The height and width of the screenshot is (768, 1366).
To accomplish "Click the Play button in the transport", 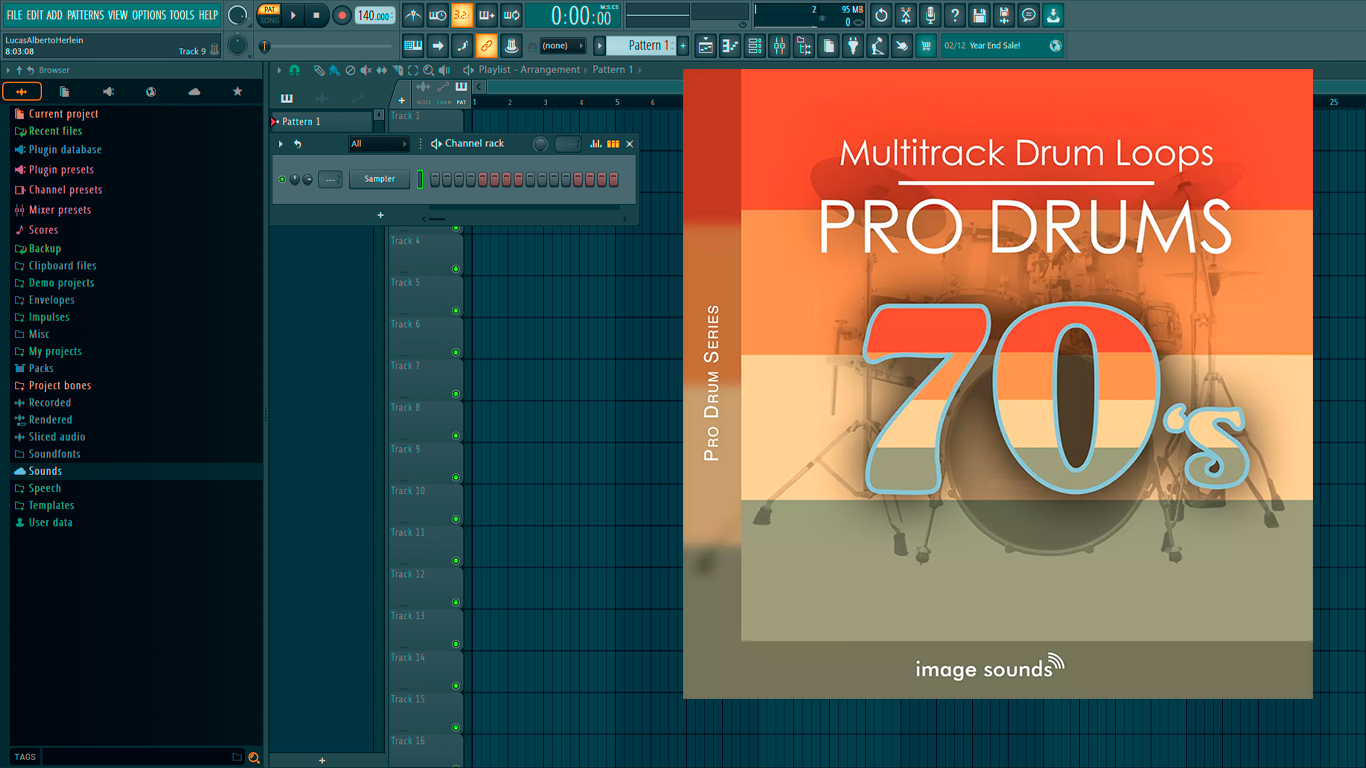I will [293, 15].
